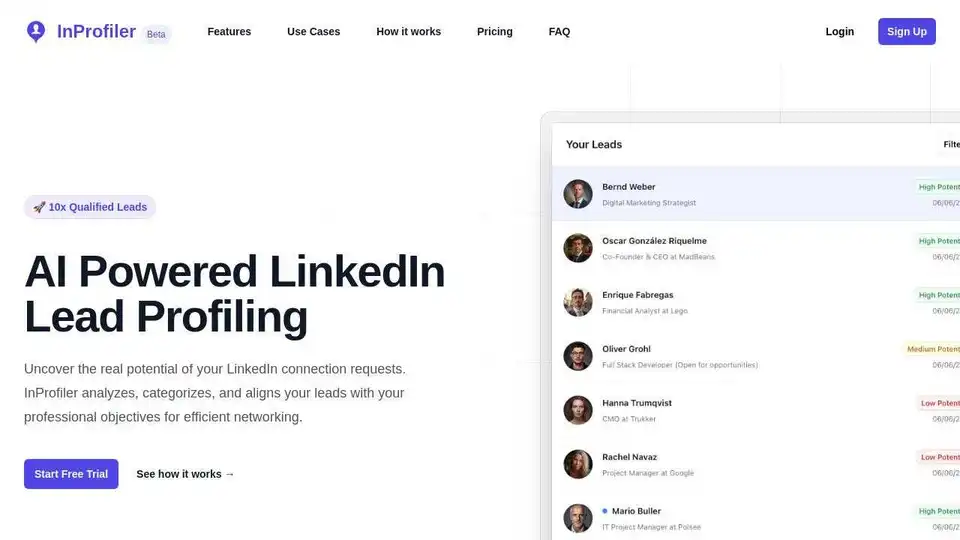Screen dimensions: 960x540
Task: Click Hanna Trumqvist's profile picture
Action: pyautogui.click(x=577, y=410)
